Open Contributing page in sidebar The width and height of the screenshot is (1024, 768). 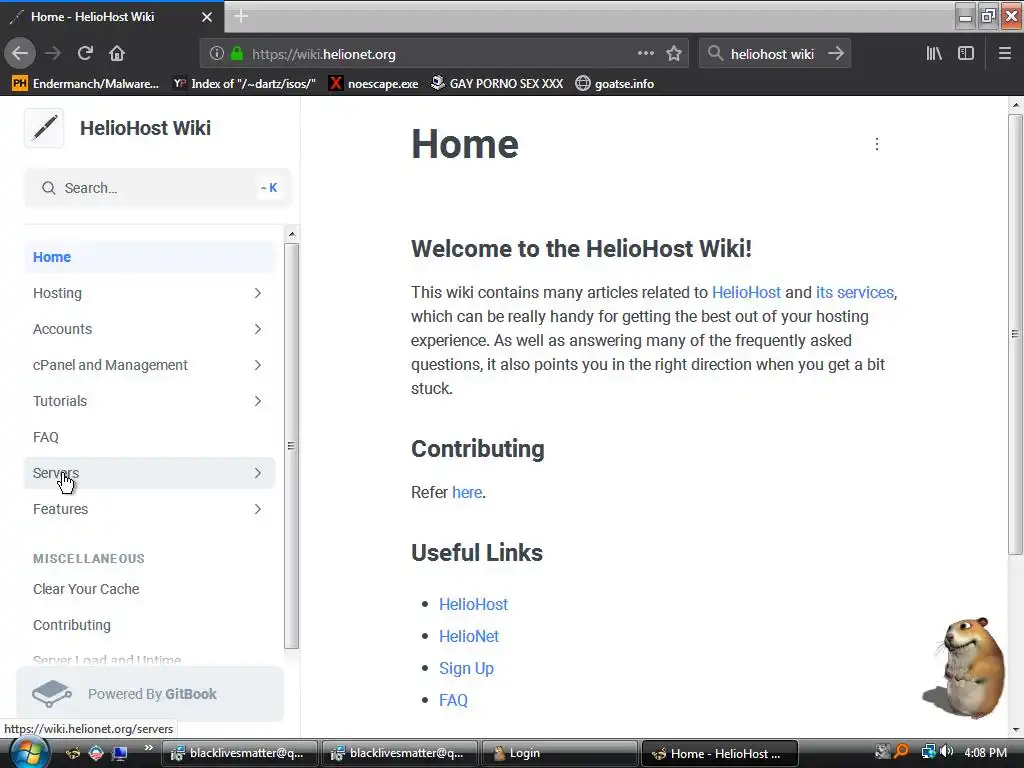click(150, 625)
